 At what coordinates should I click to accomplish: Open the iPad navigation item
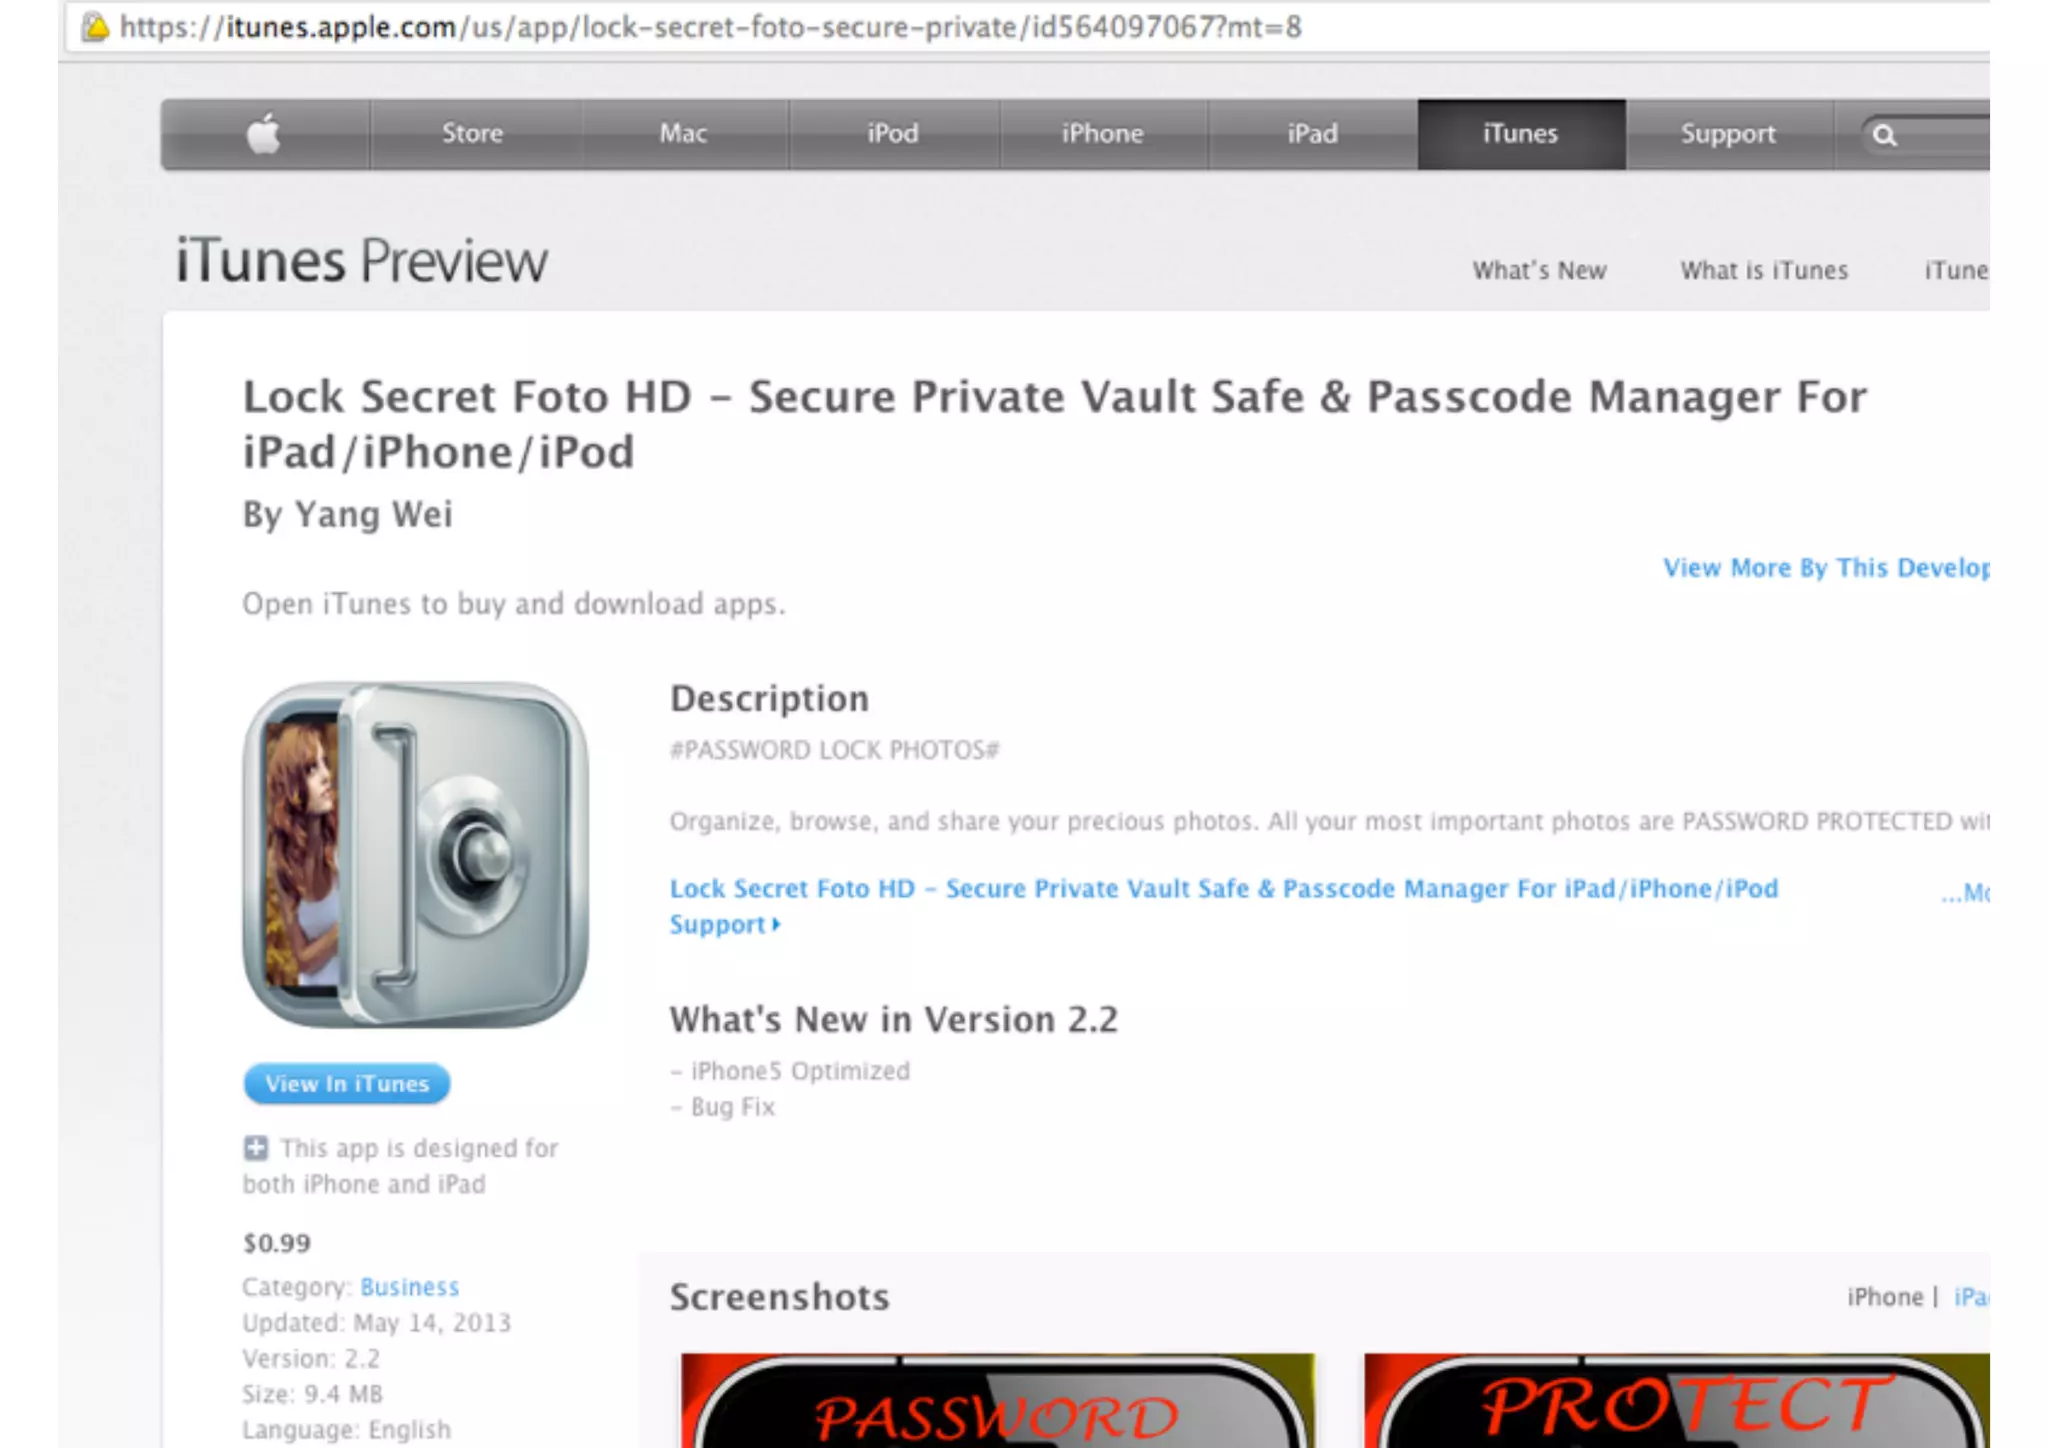click(x=1312, y=134)
